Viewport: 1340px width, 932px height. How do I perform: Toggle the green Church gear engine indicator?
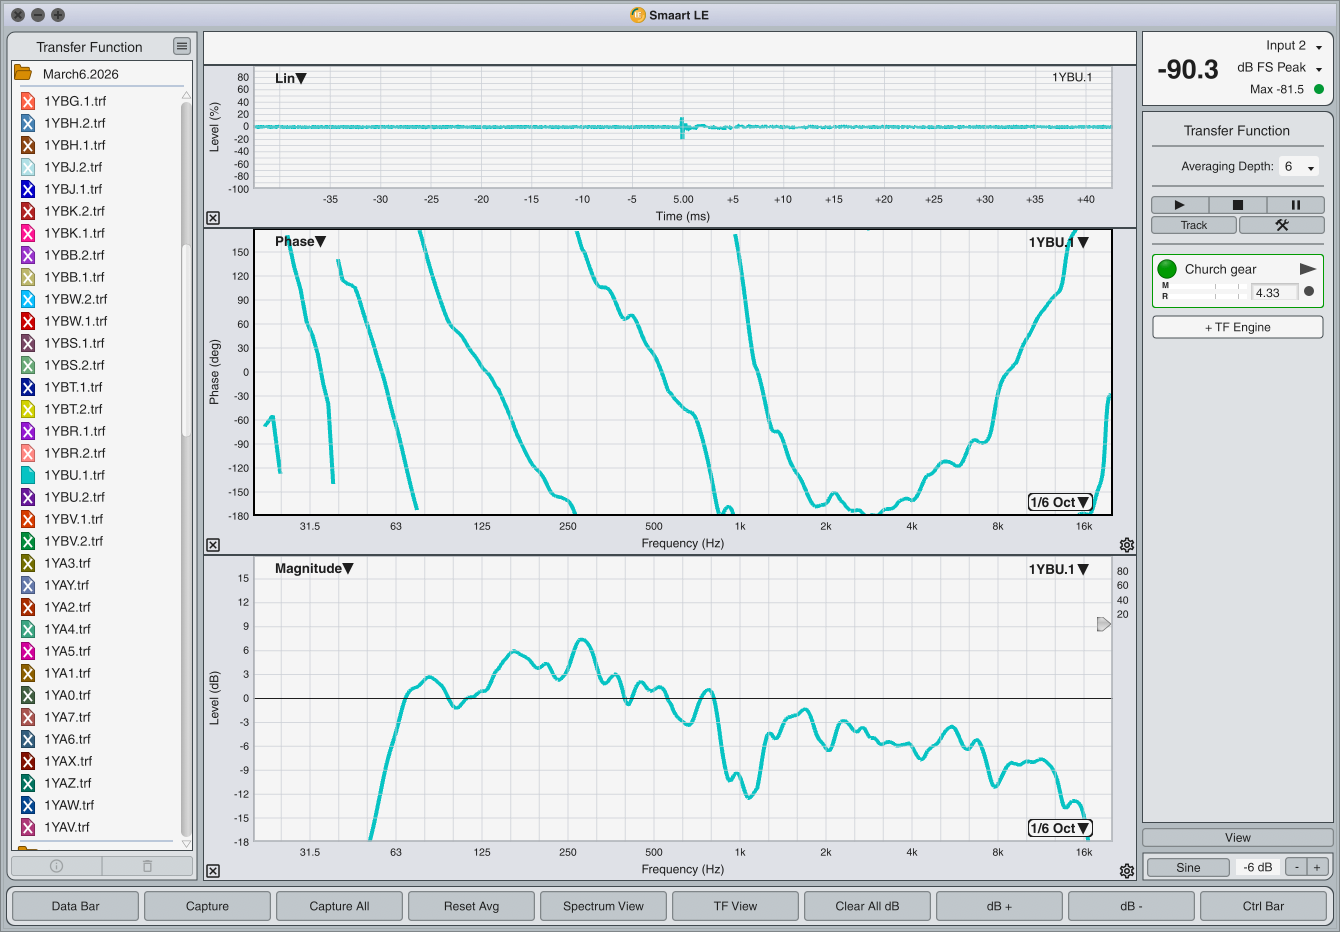(1167, 269)
